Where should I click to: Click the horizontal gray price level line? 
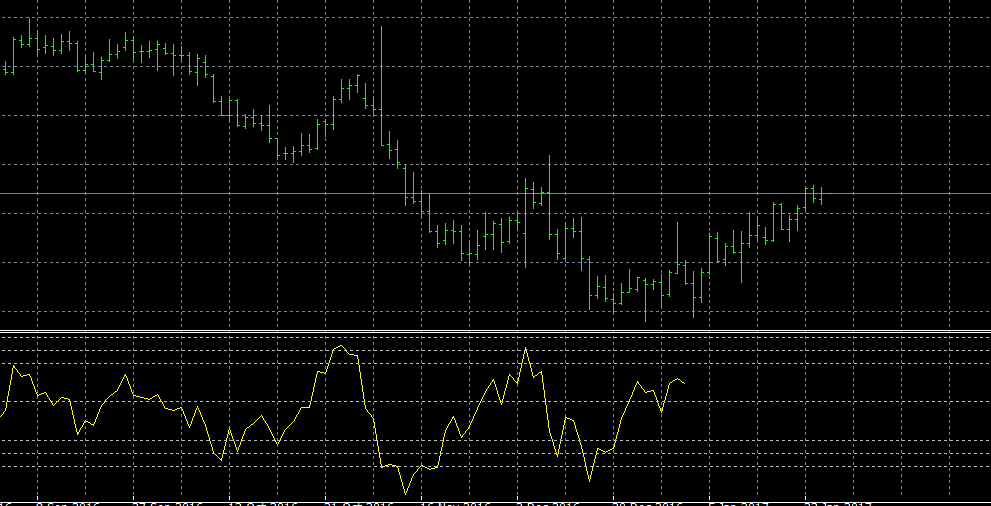pos(496,193)
